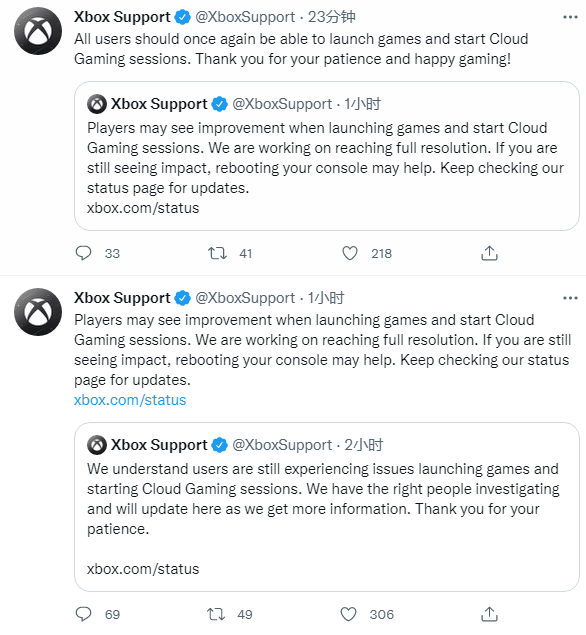Open the blue xbox.com/status link

(130, 400)
